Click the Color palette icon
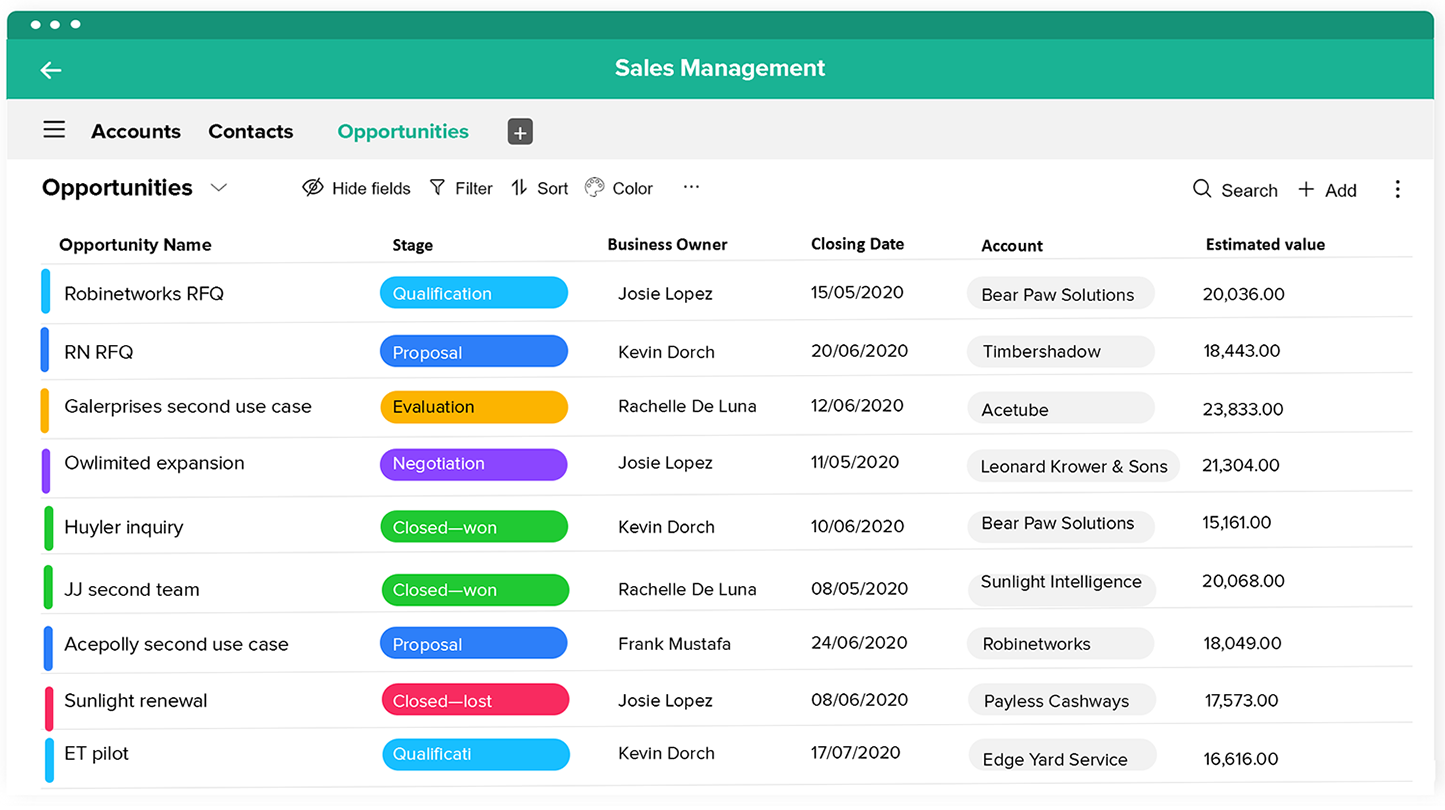 (595, 187)
